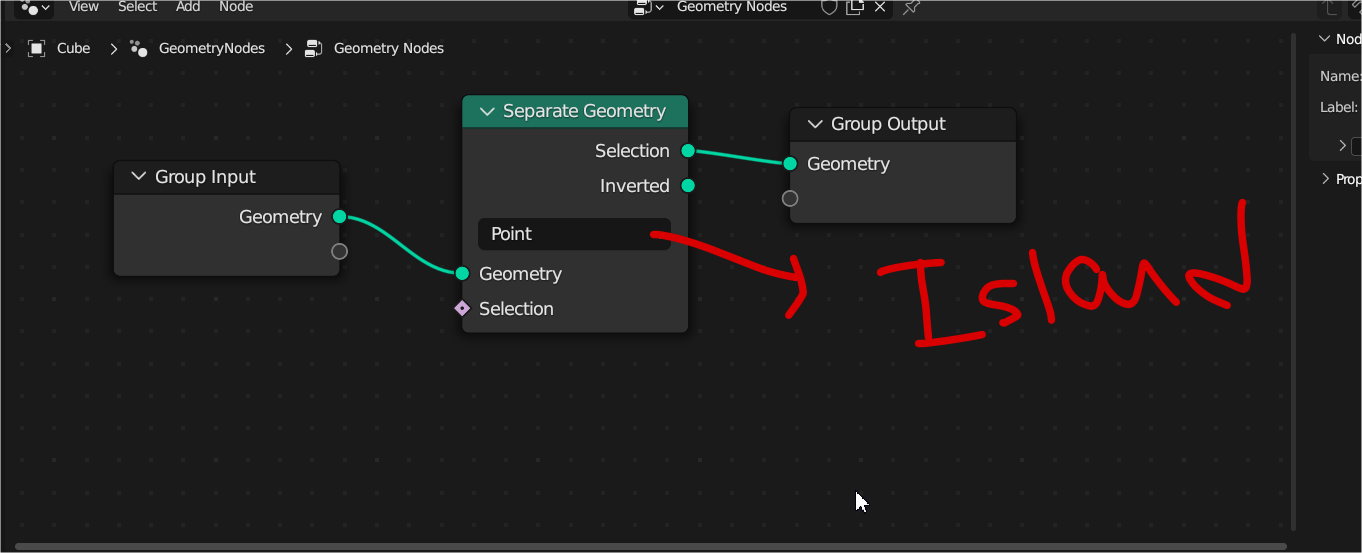The image size is (1362, 553).
Task: Expand the Properties sidebar panel
Action: pos(1326,179)
